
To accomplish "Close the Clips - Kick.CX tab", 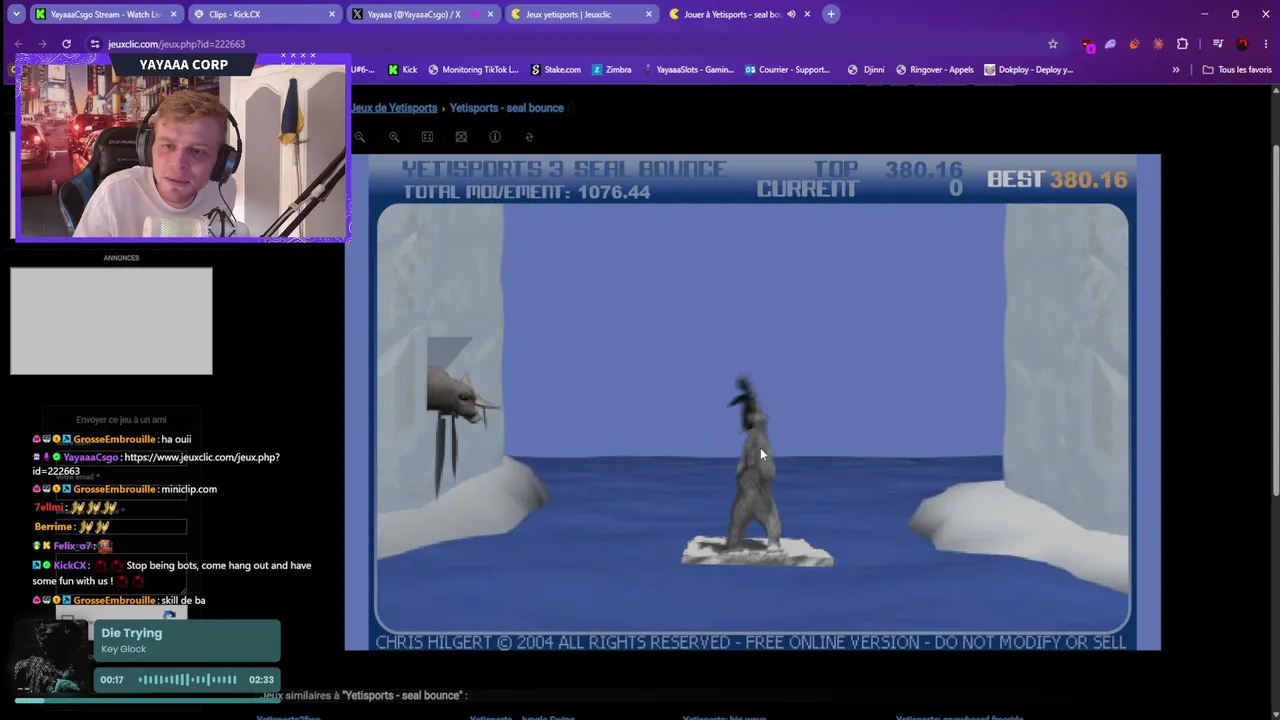I will pyautogui.click(x=332, y=14).
